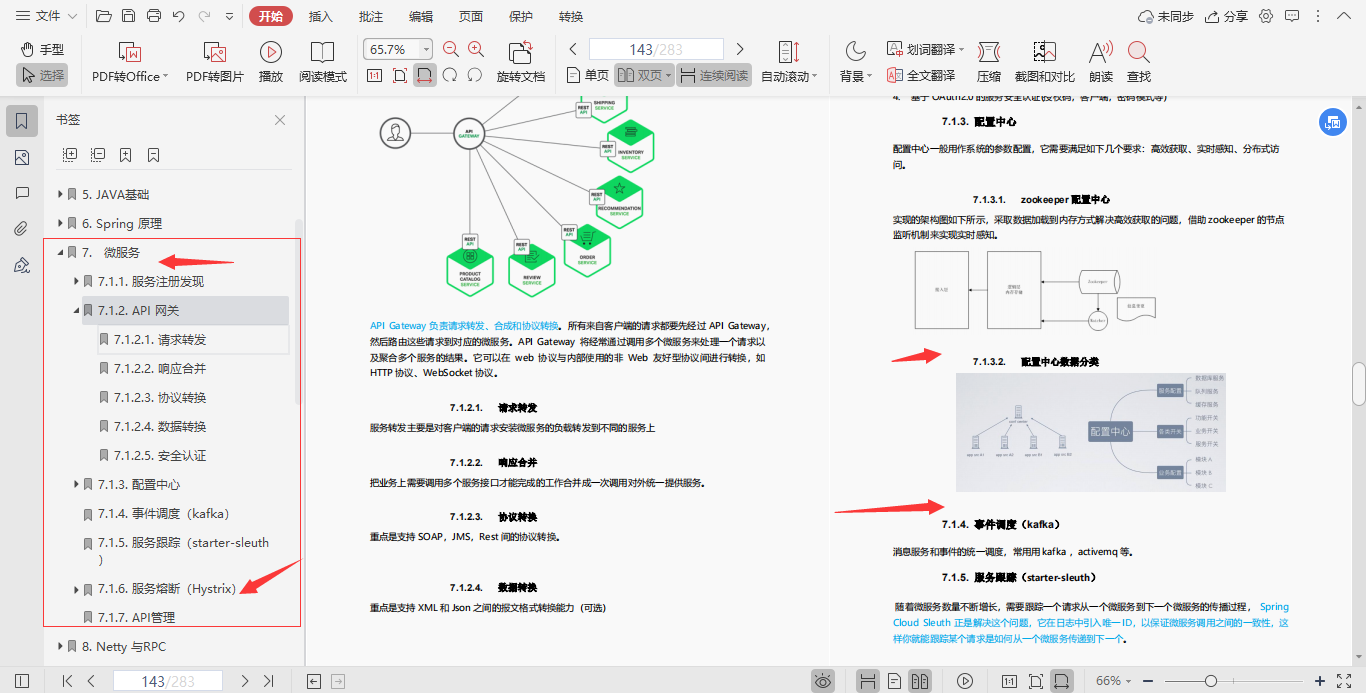Toggle eye protection mode in status bar

click(x=823, y=680)
